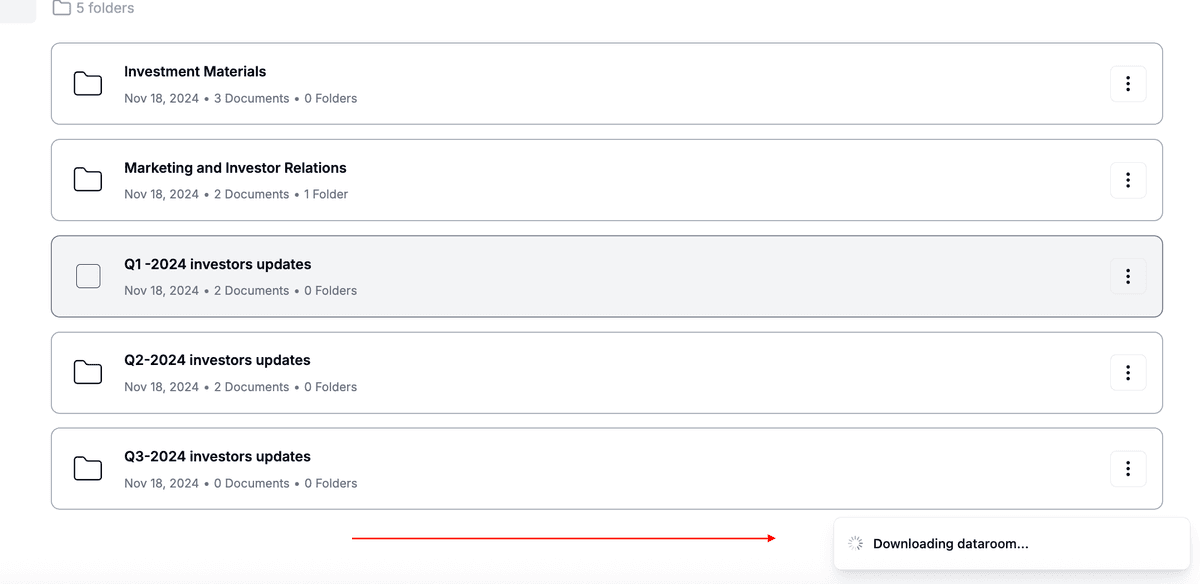Viewport: 1200px width, 584px height.
Task: Open three-dot menu for Q2-2024 investors updates
Action: click(x=1128, y=373)
